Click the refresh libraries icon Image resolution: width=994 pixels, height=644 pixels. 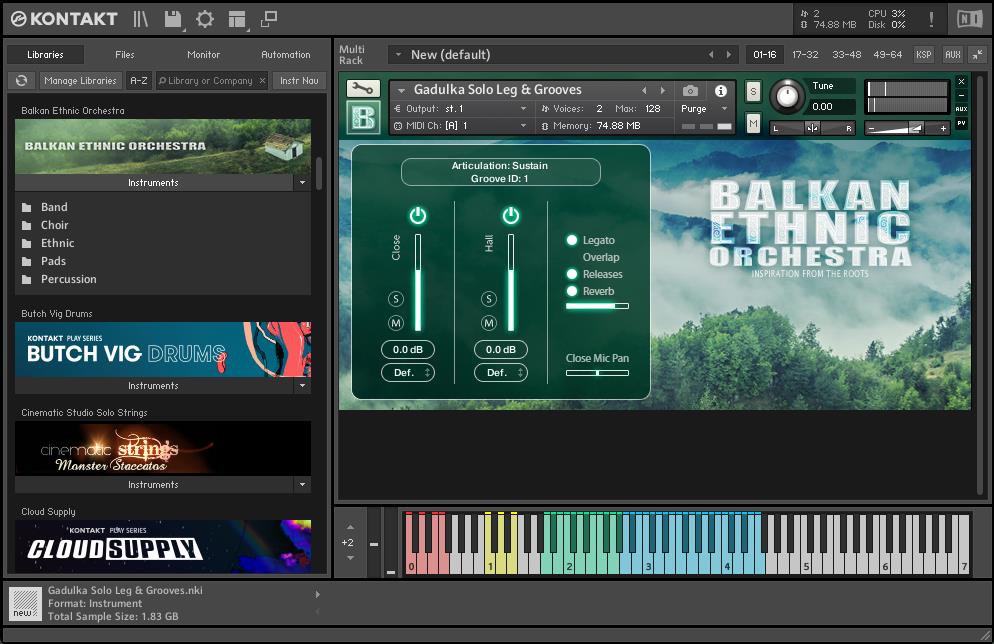tap(21, 81)
